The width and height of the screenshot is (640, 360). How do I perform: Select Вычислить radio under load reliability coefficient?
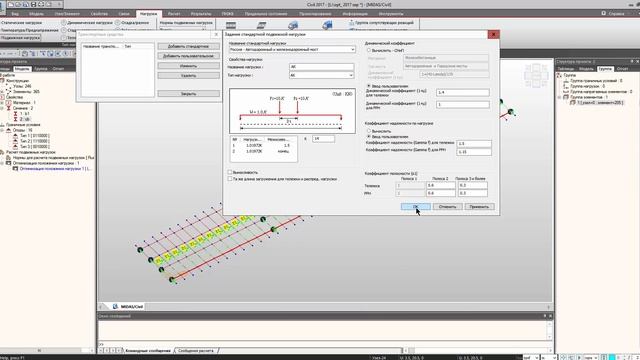click(369, 131)
